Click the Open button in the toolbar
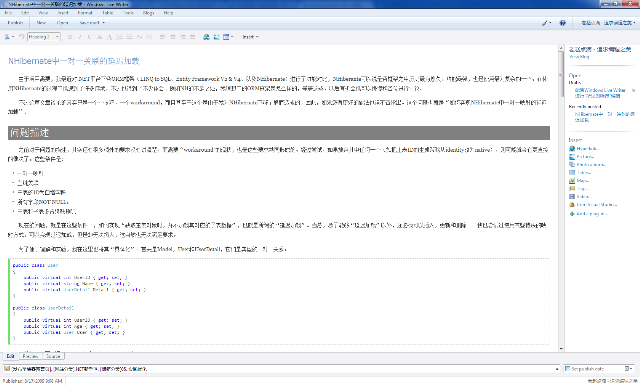Viewport: 640px width, 385px height. [x=62, y=23]
